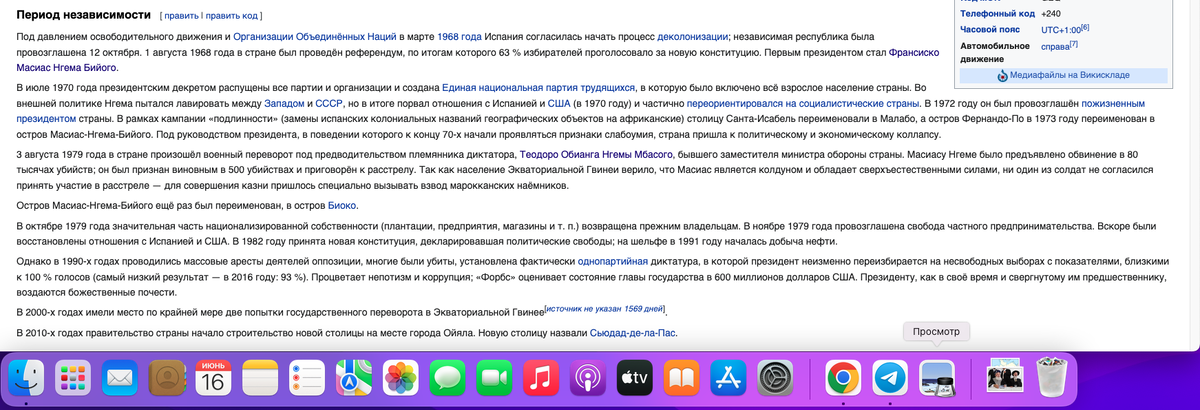Click 'Период независимости' section heading

tap(83, 16)
